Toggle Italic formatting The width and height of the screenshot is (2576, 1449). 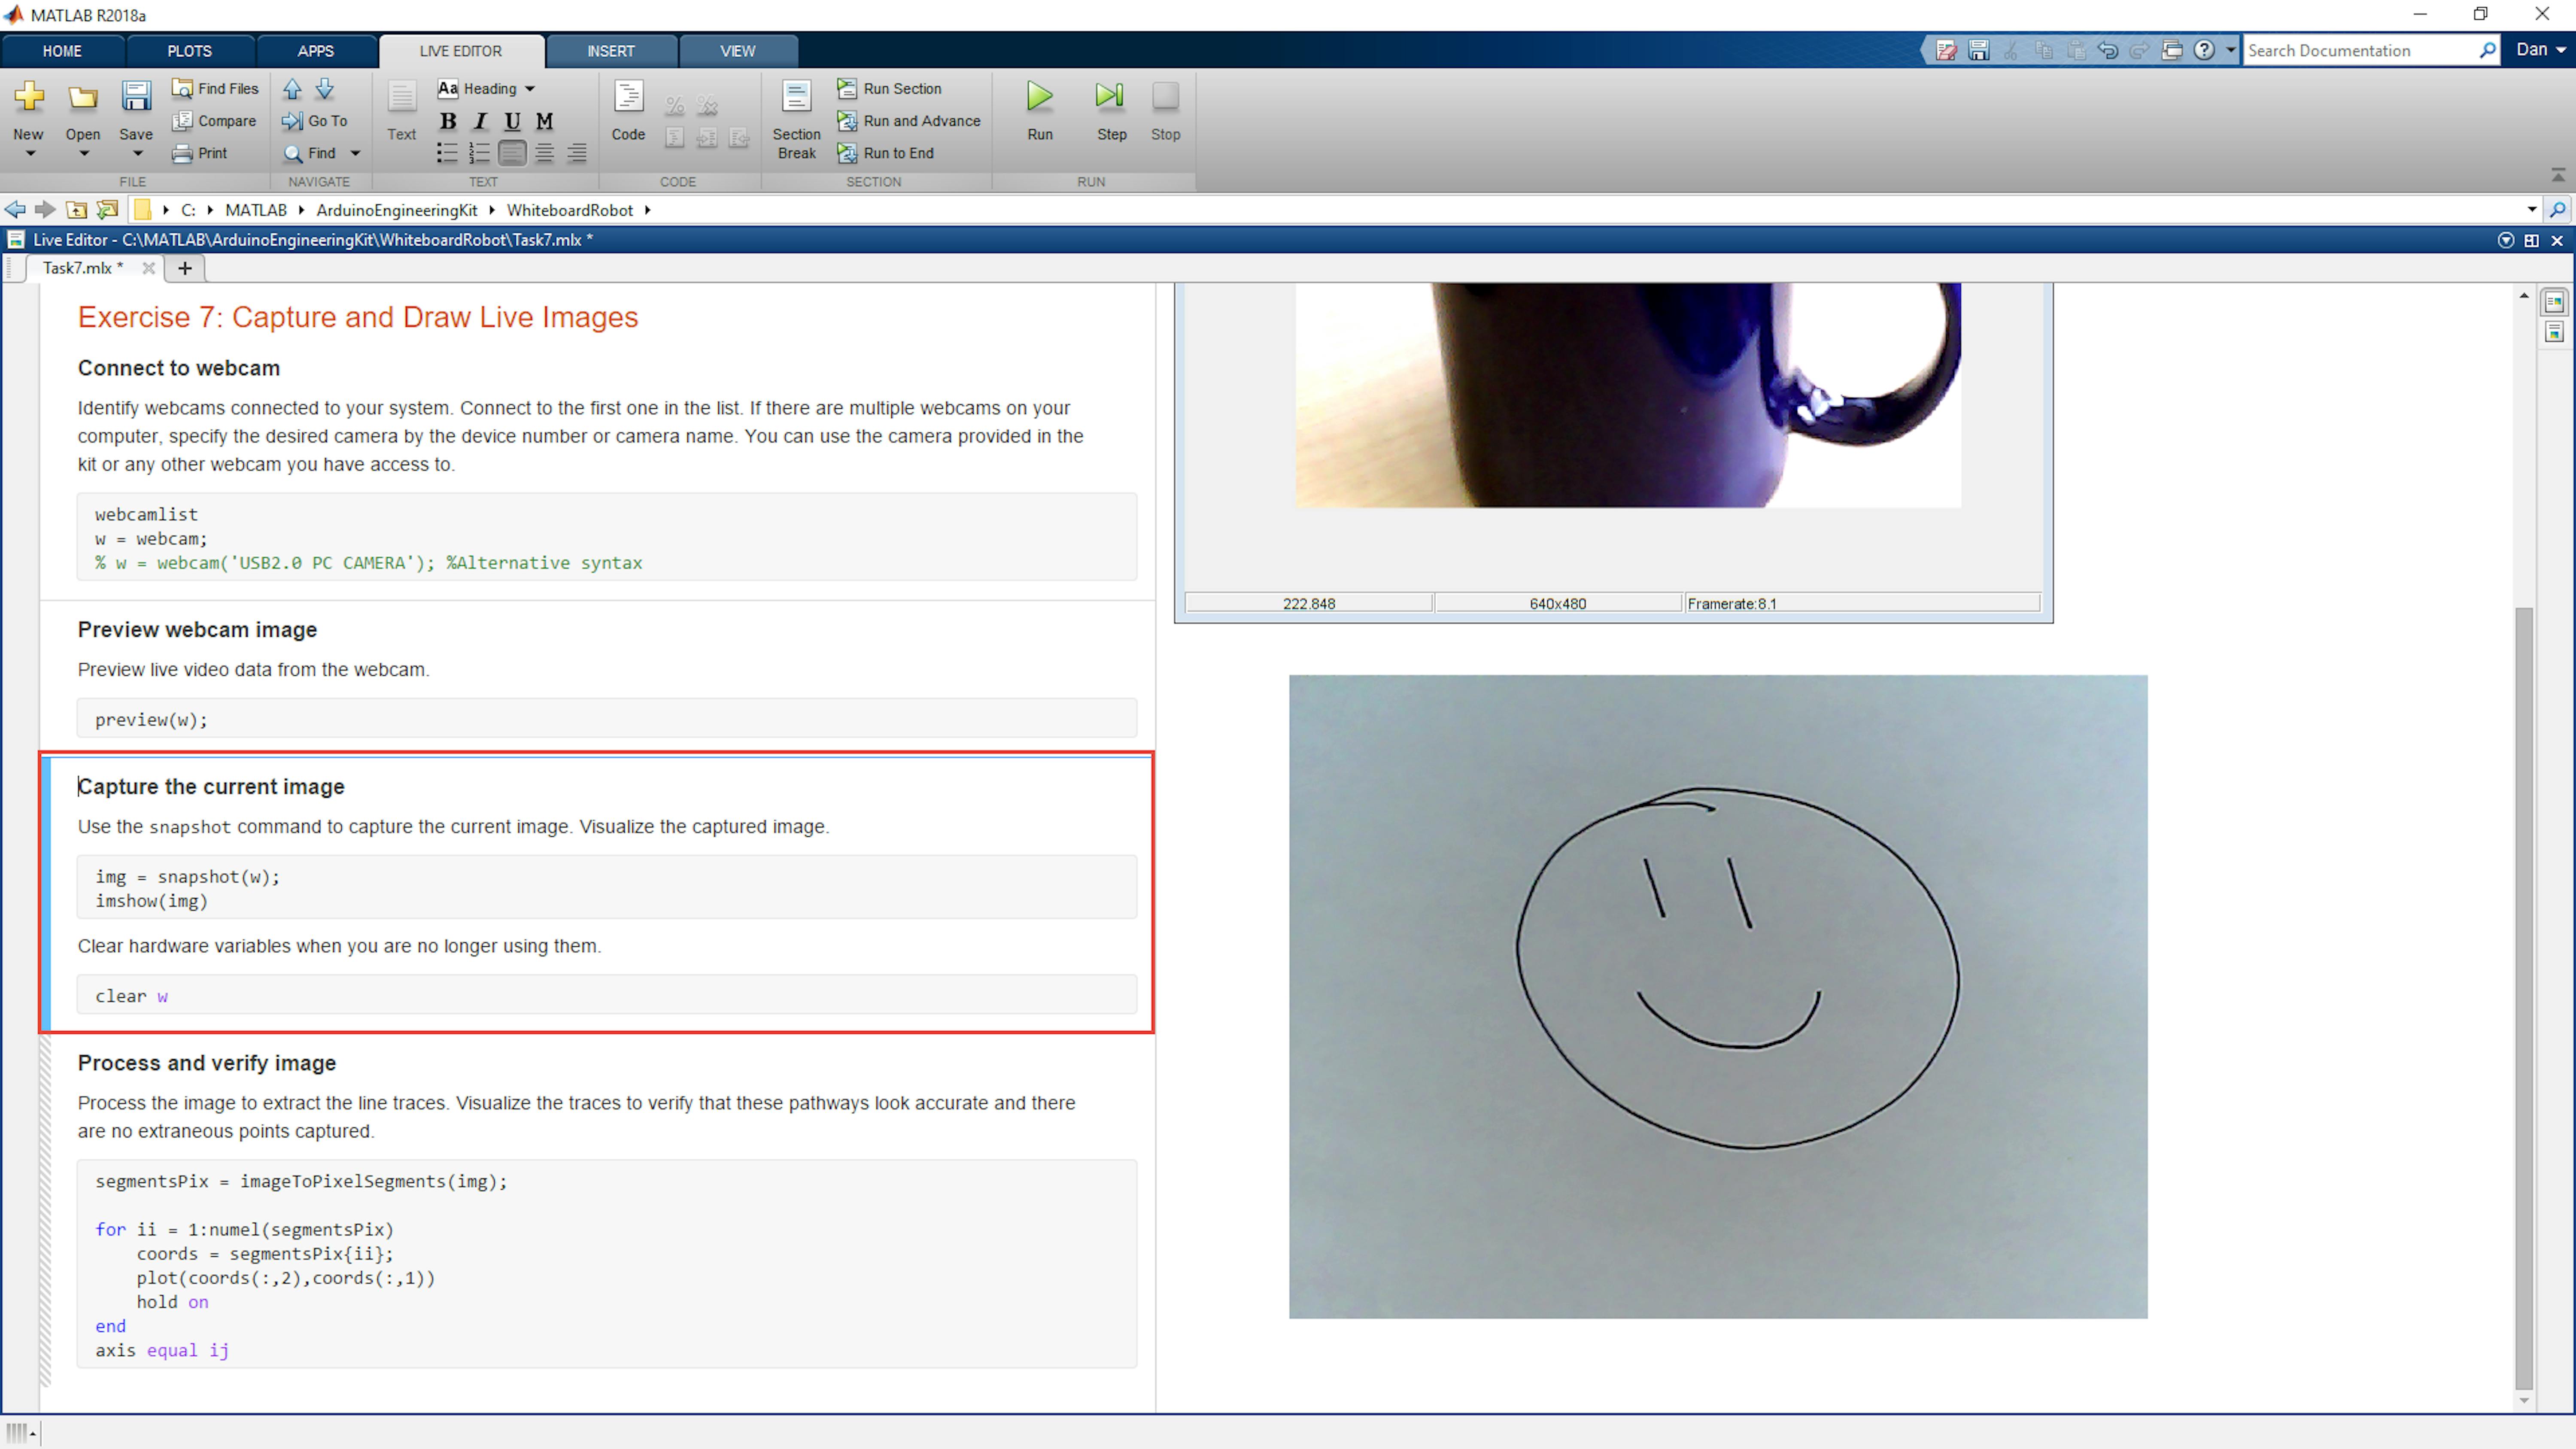tap(480, 121)
